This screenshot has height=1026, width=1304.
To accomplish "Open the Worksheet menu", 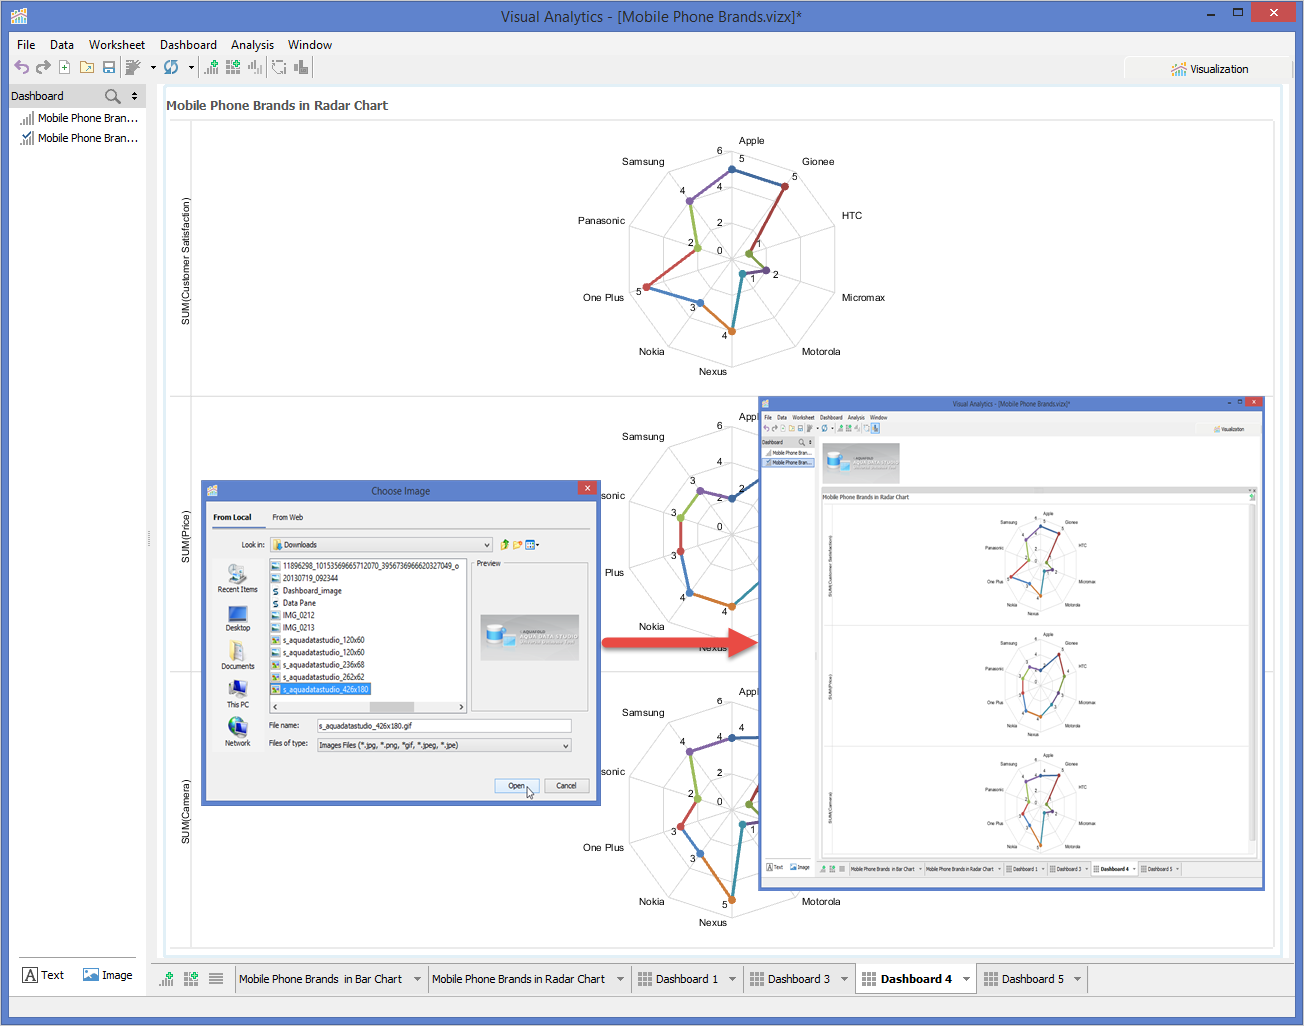I will 117,45.
